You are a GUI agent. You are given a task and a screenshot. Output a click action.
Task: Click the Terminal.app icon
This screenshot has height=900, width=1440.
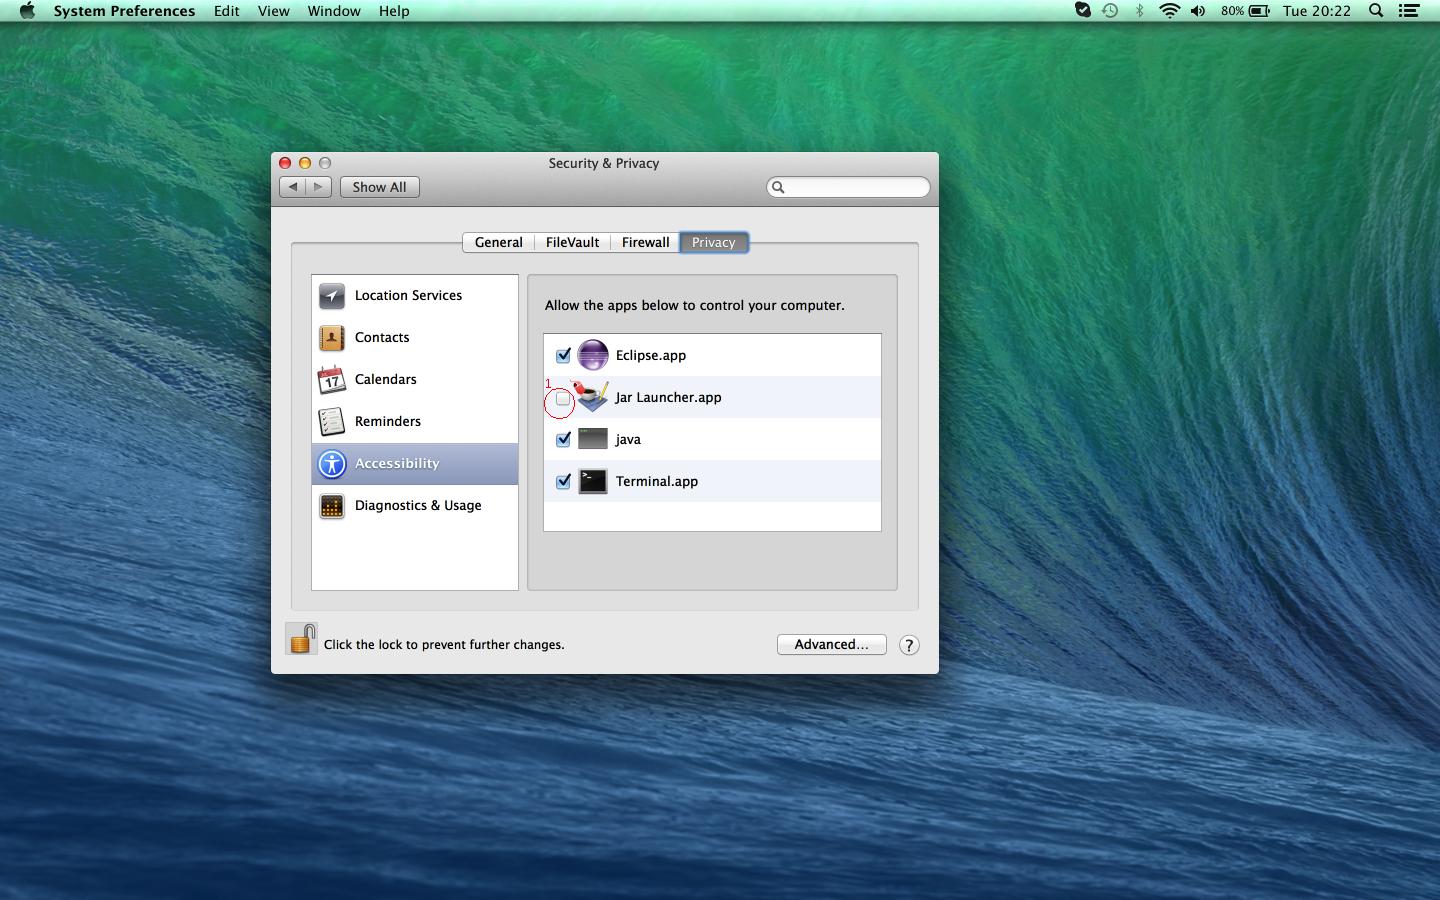tap(593, 481)
